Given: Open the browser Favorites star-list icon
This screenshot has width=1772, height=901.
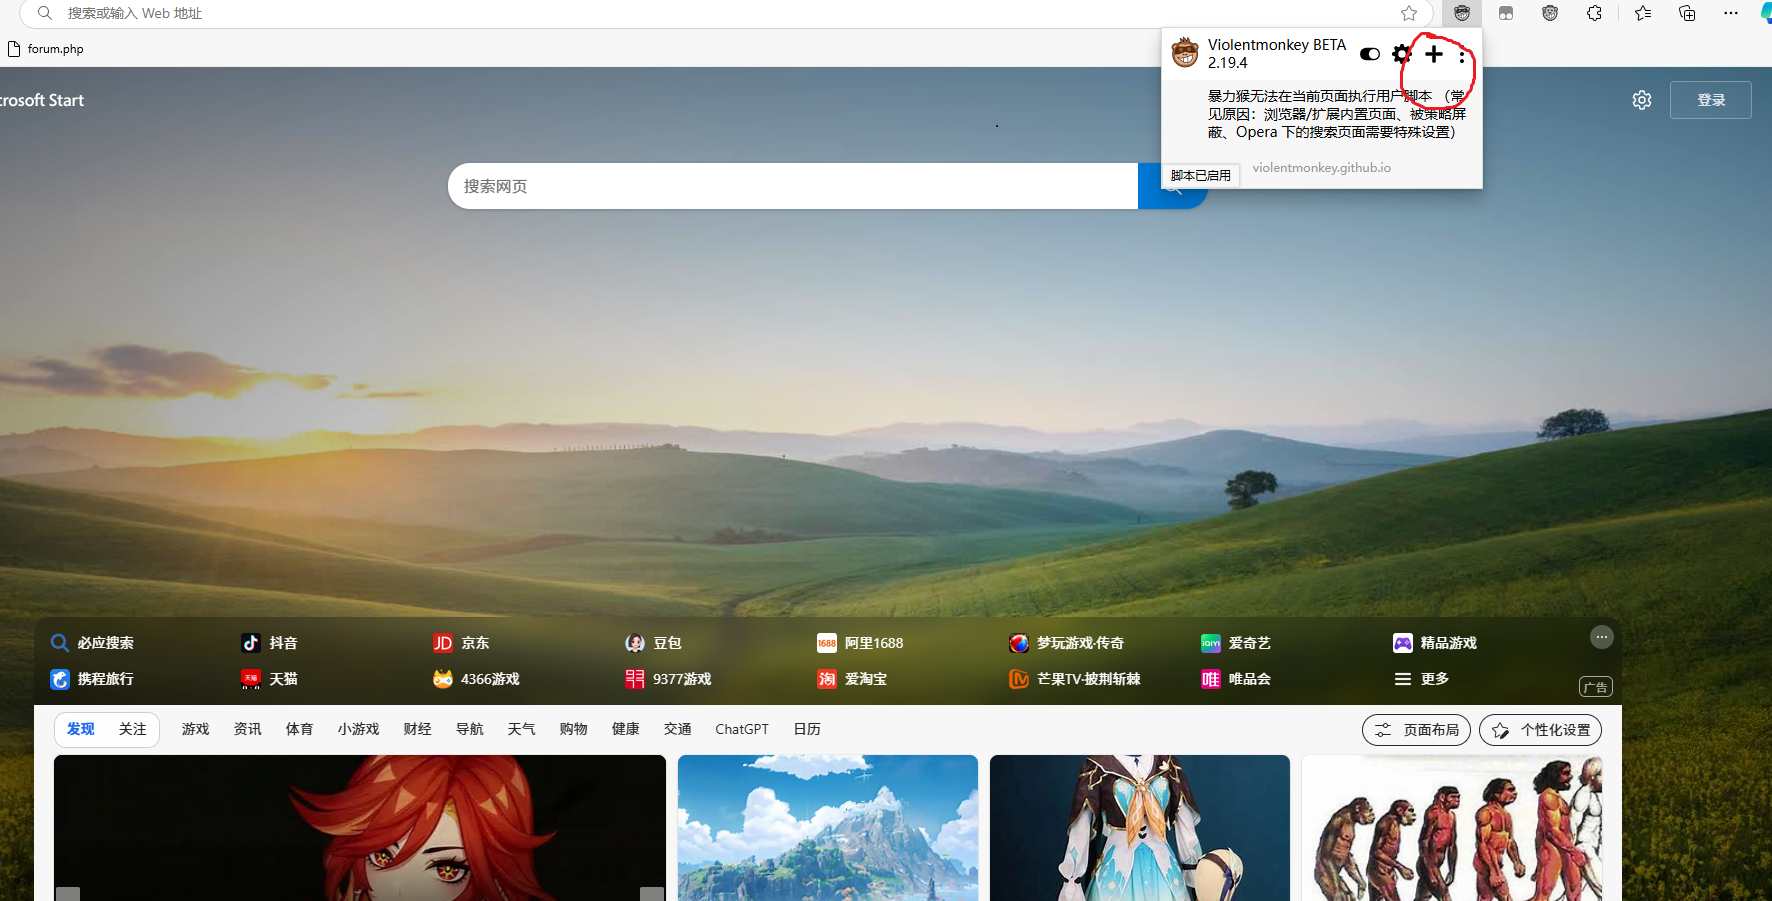Looking at the screenshot, I should point(1643,13).
